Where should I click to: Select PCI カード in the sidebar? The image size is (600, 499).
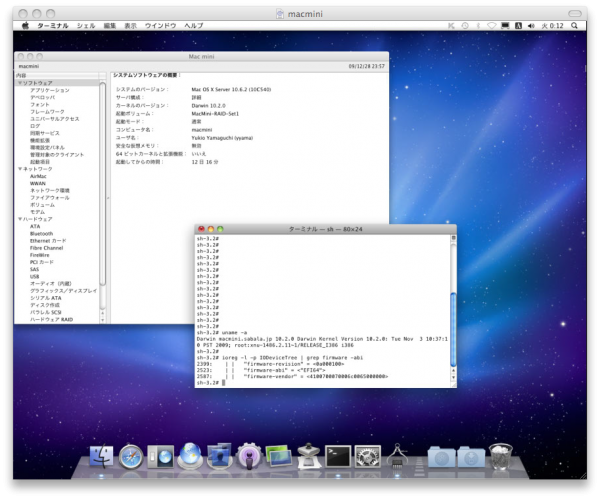coord(42,262)
